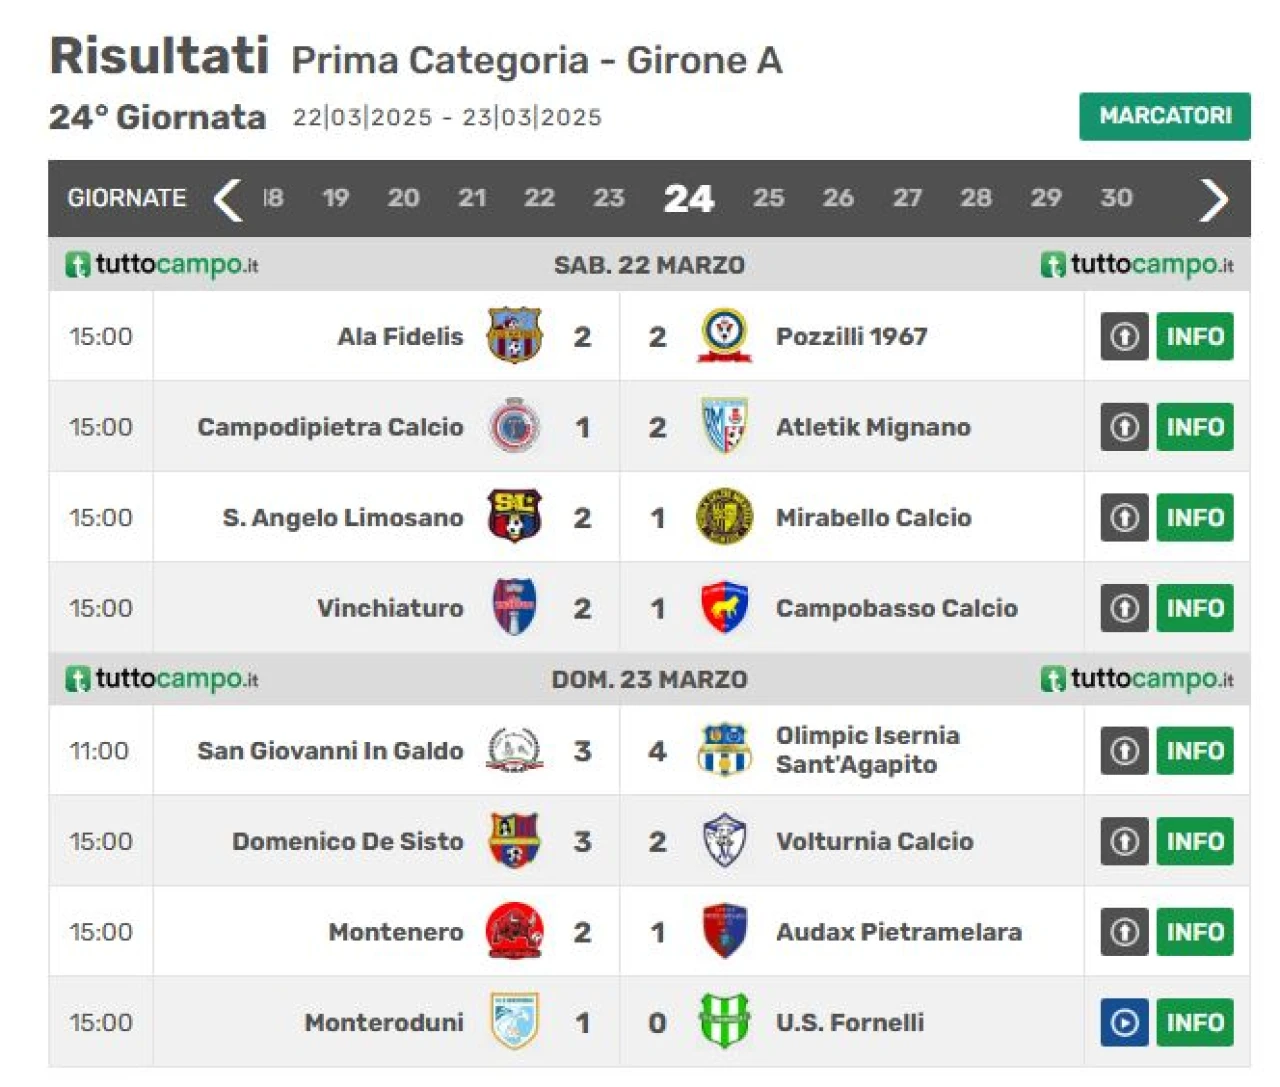Play the Monteroduni vs U.S. Fornelli video
1280x1087 pixels.
1124,1022
